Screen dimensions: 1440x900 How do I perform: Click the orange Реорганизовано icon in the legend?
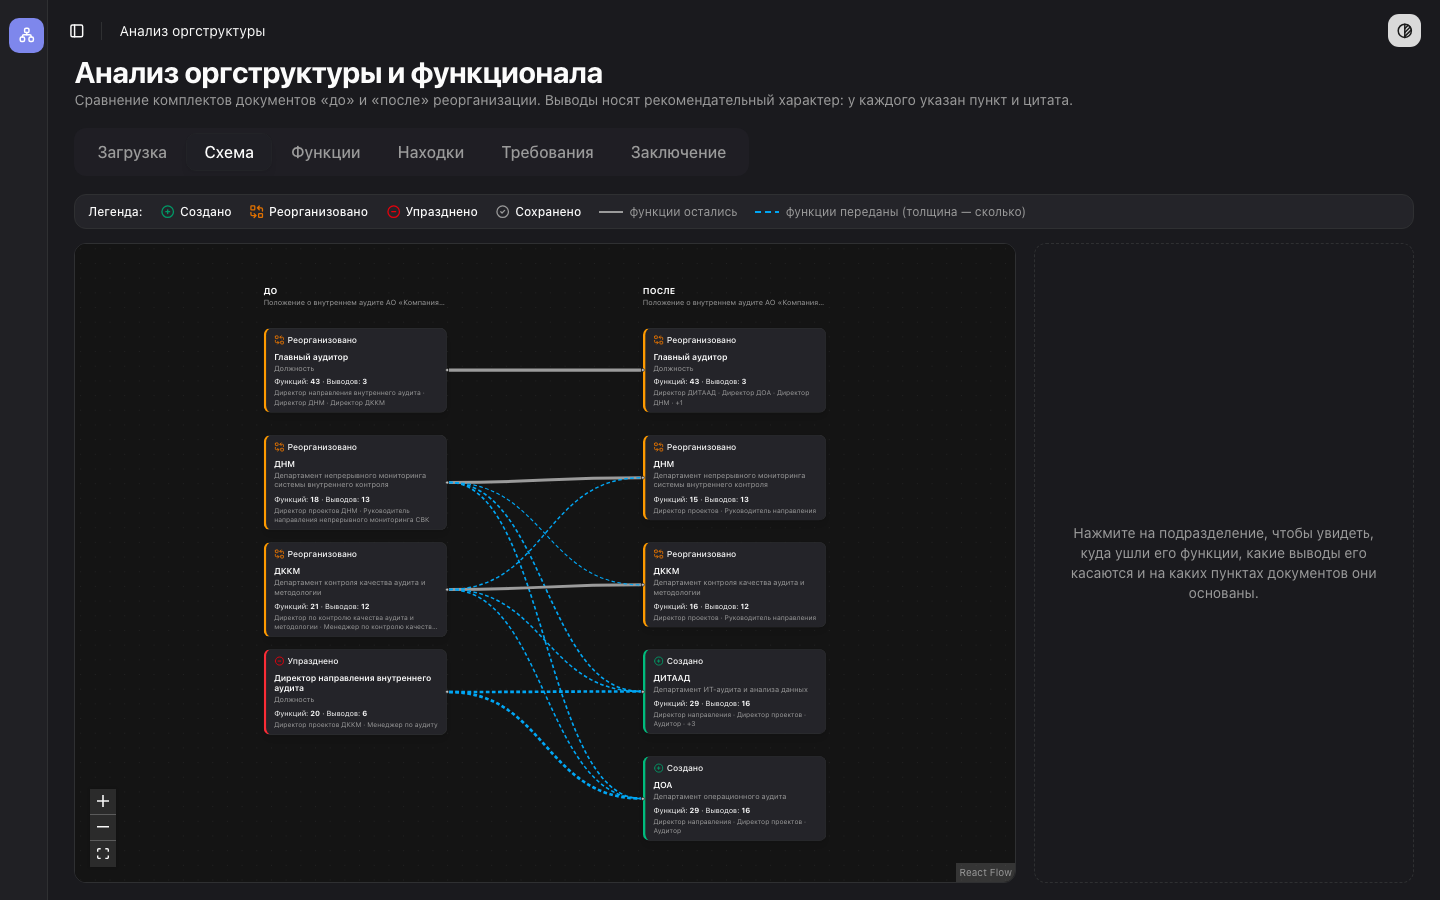[x=257, y=212]
